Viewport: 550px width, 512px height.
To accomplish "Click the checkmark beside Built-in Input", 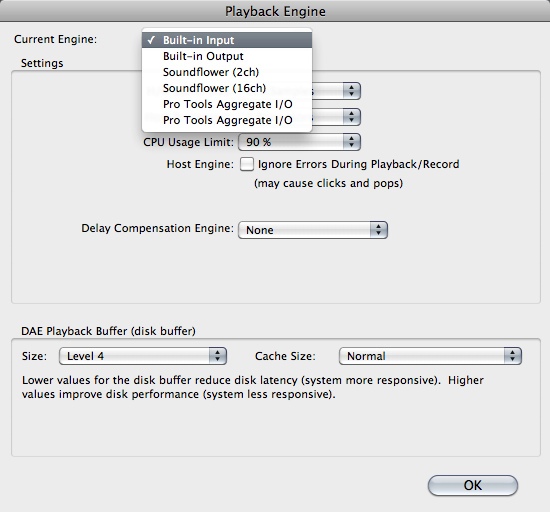I will [151, 40].
